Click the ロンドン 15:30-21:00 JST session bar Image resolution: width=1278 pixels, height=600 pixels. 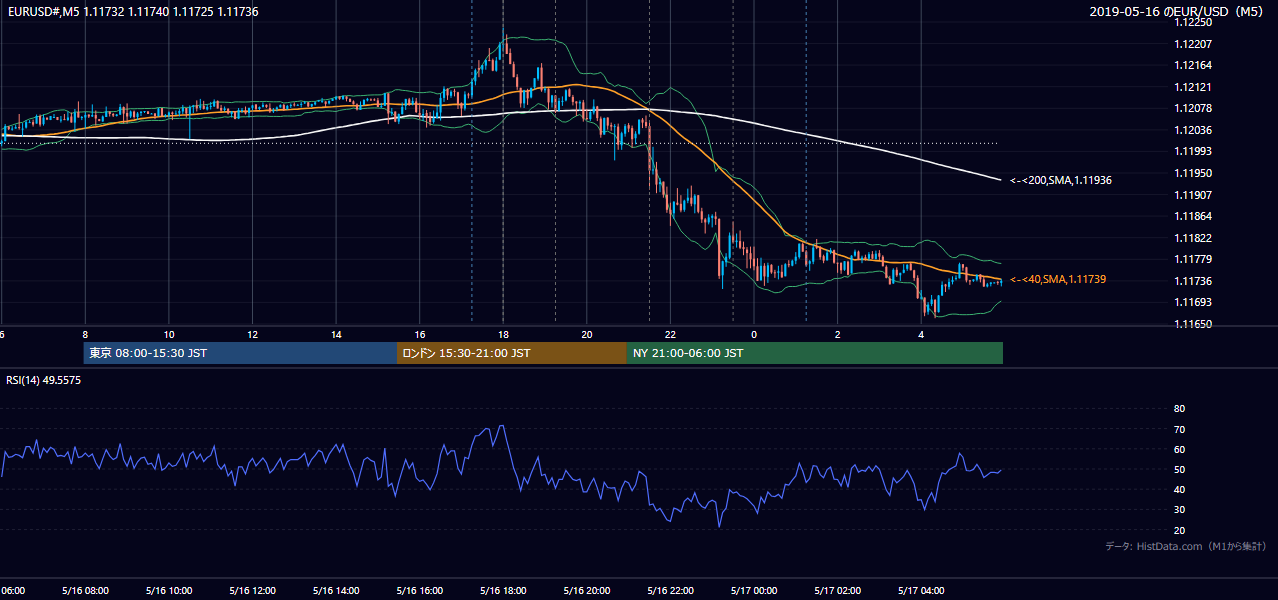coord(512,353)
